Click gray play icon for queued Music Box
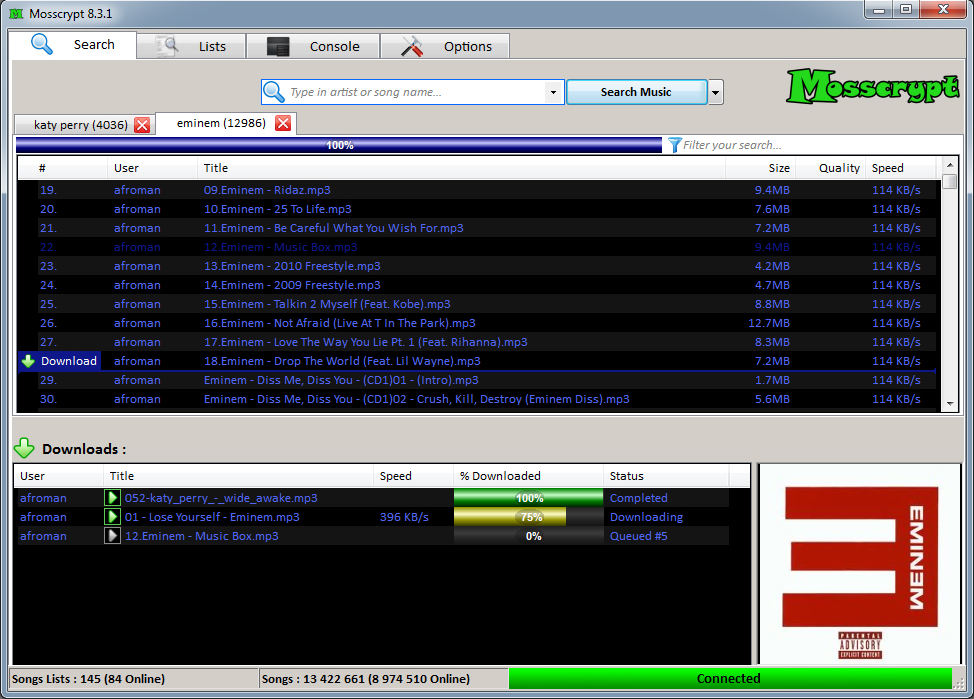The width and height of the screenshot is (974, 699). (112, 536)
